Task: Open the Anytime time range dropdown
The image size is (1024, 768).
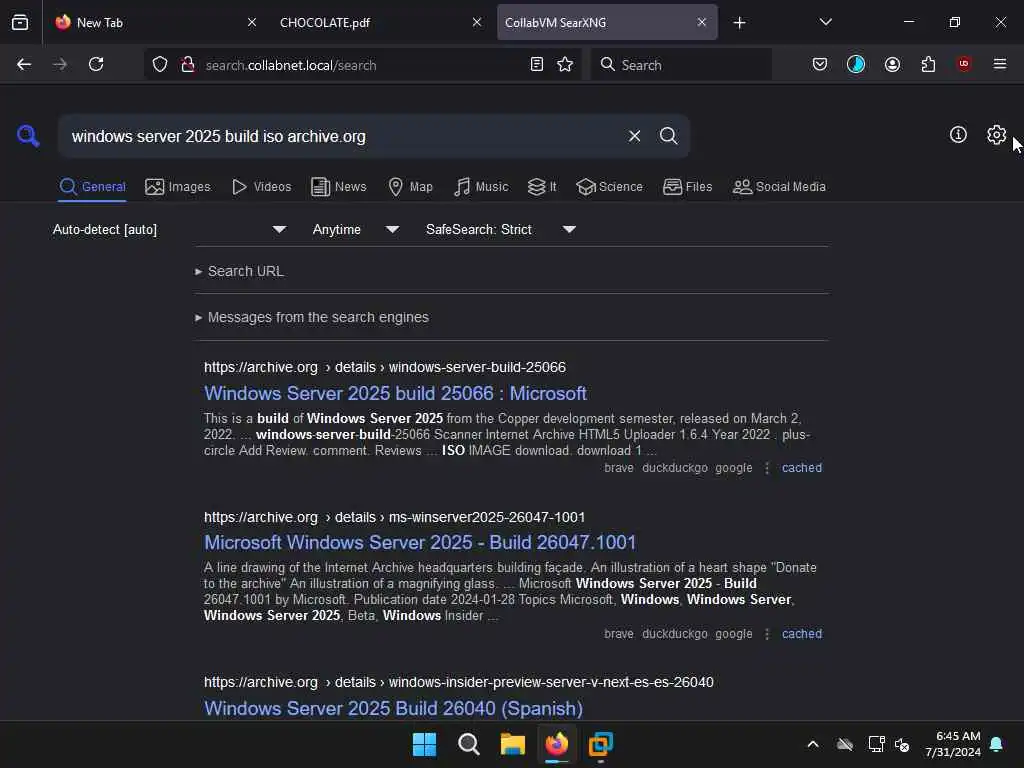Action: (x=355, y=229)
